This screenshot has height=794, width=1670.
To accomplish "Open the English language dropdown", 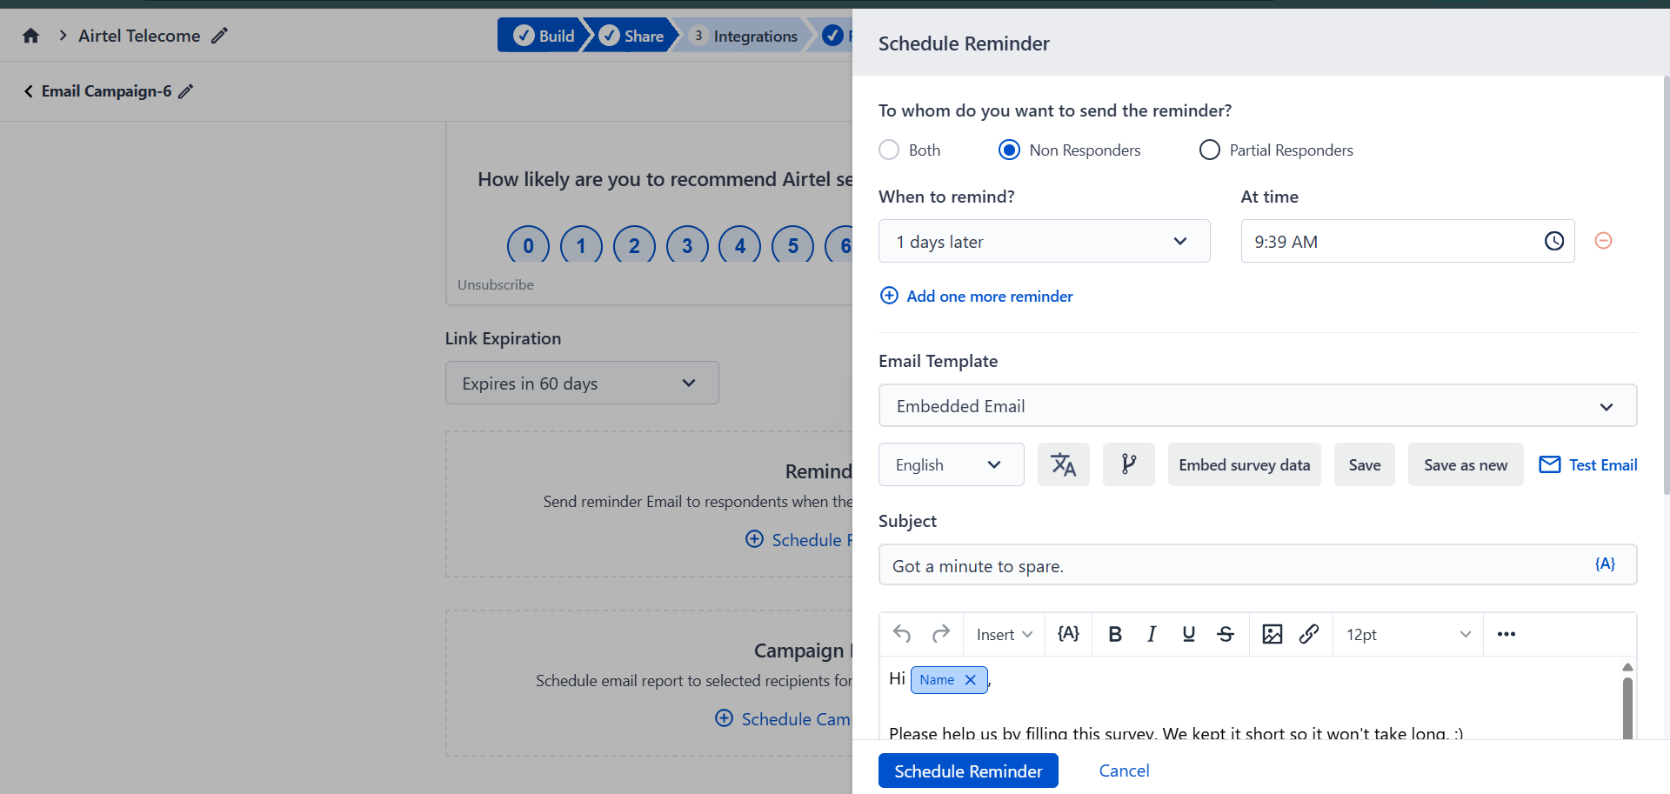I will [950, 465].
